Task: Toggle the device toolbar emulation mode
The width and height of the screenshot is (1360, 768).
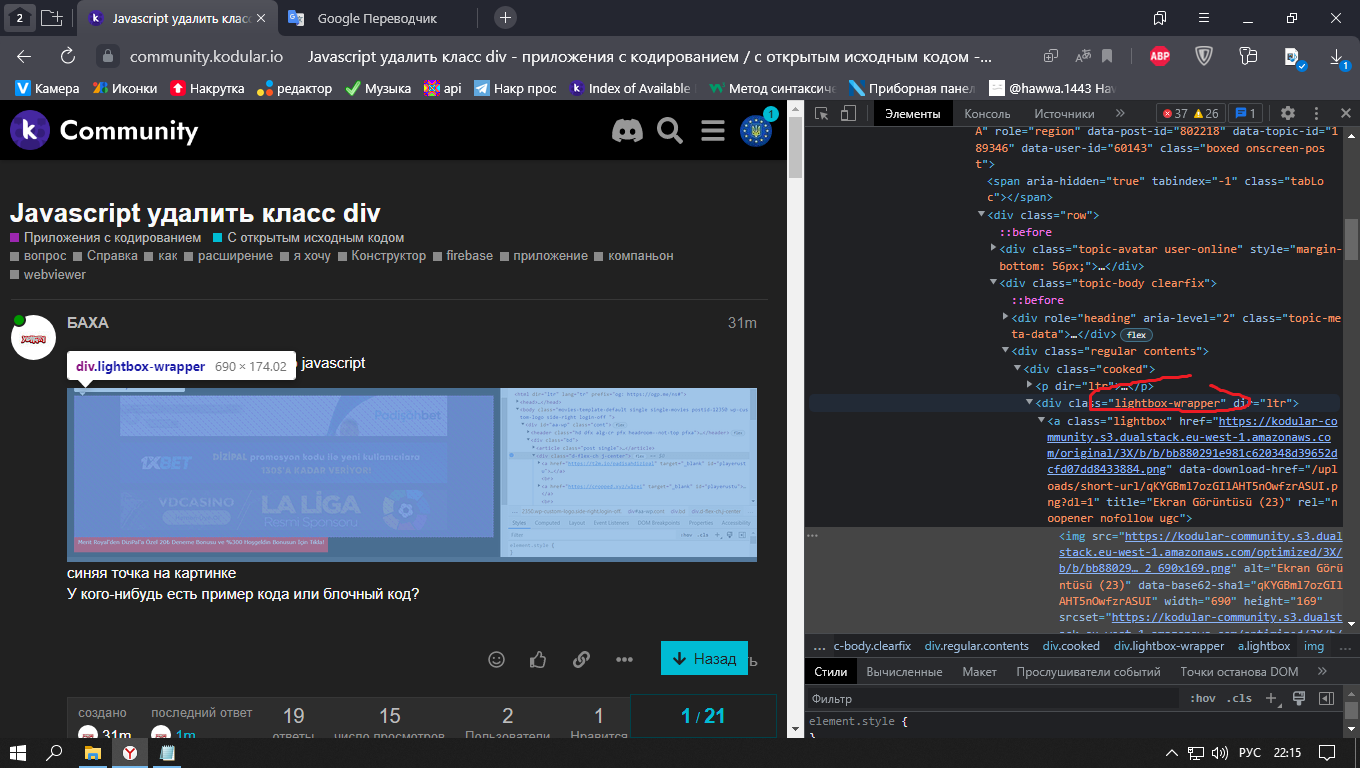Action: tap(848, 114)
